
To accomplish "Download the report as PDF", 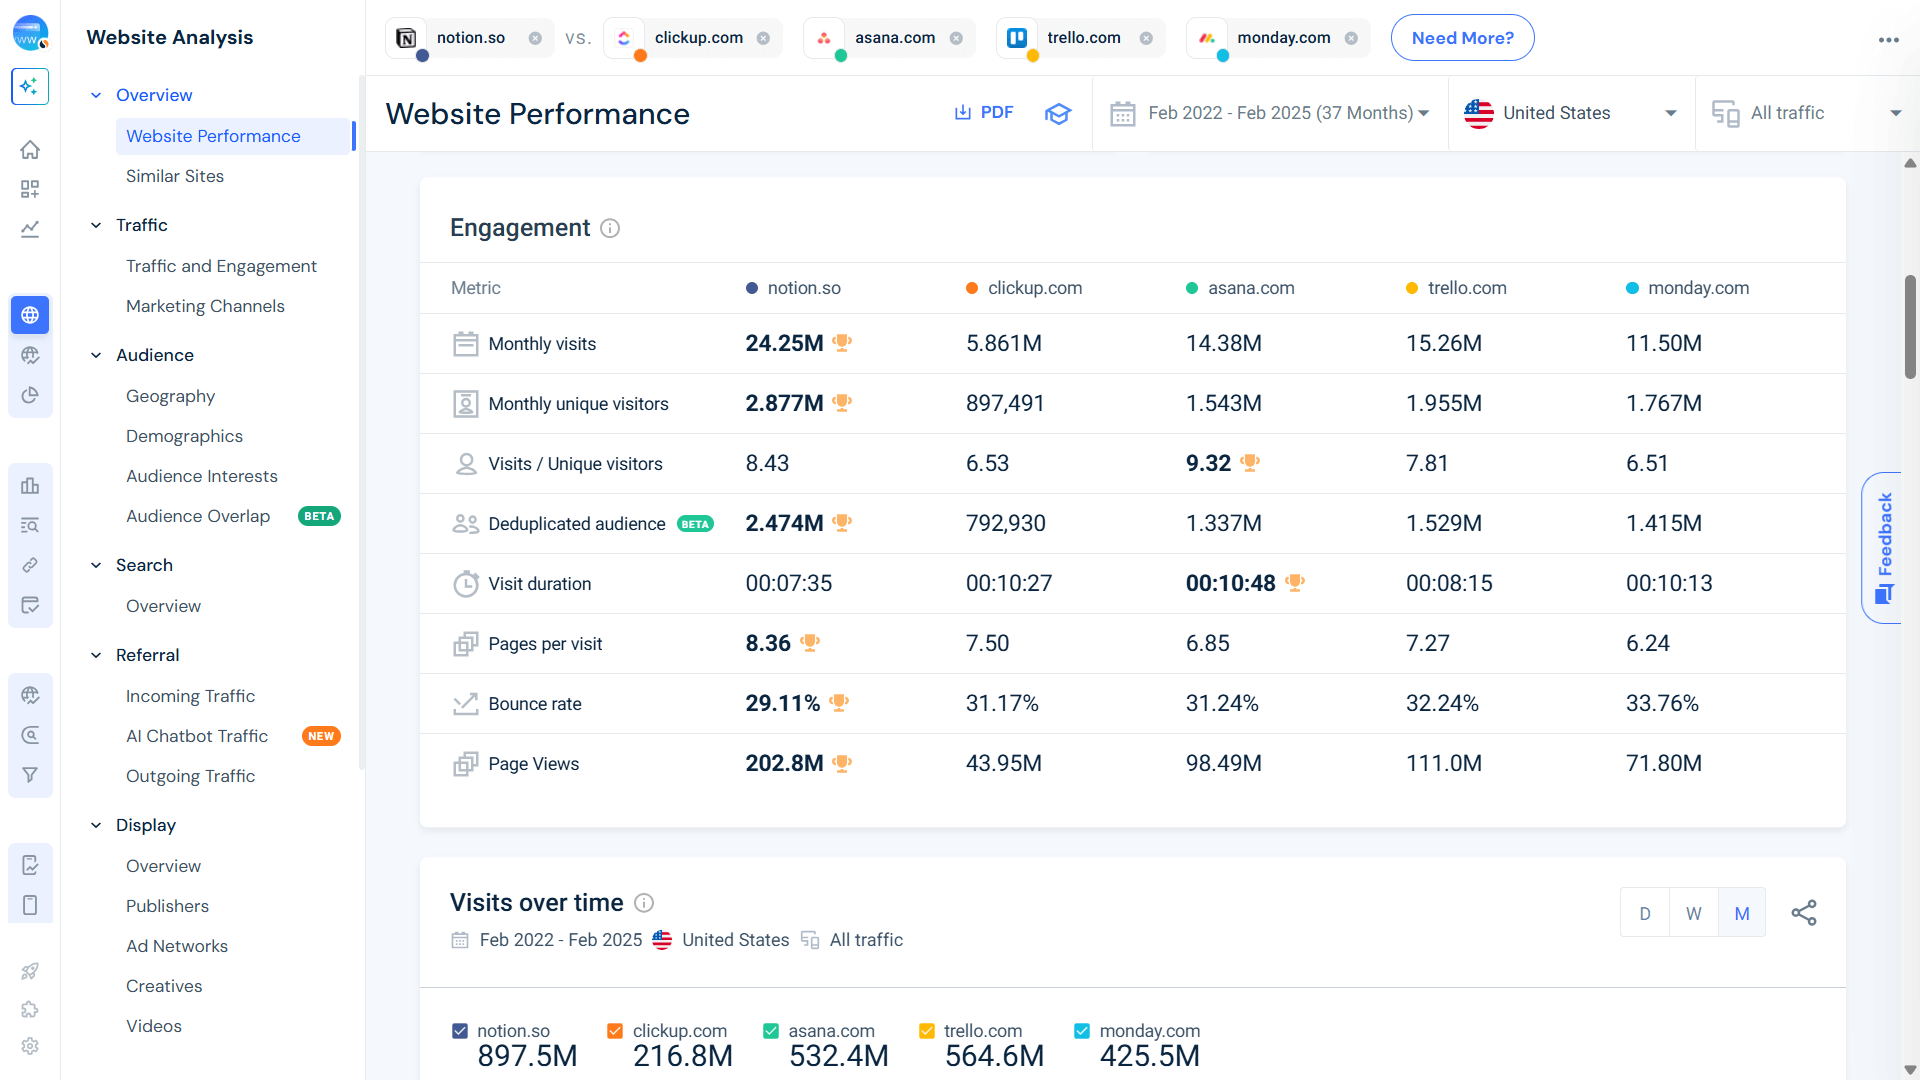I will point(984,112).
